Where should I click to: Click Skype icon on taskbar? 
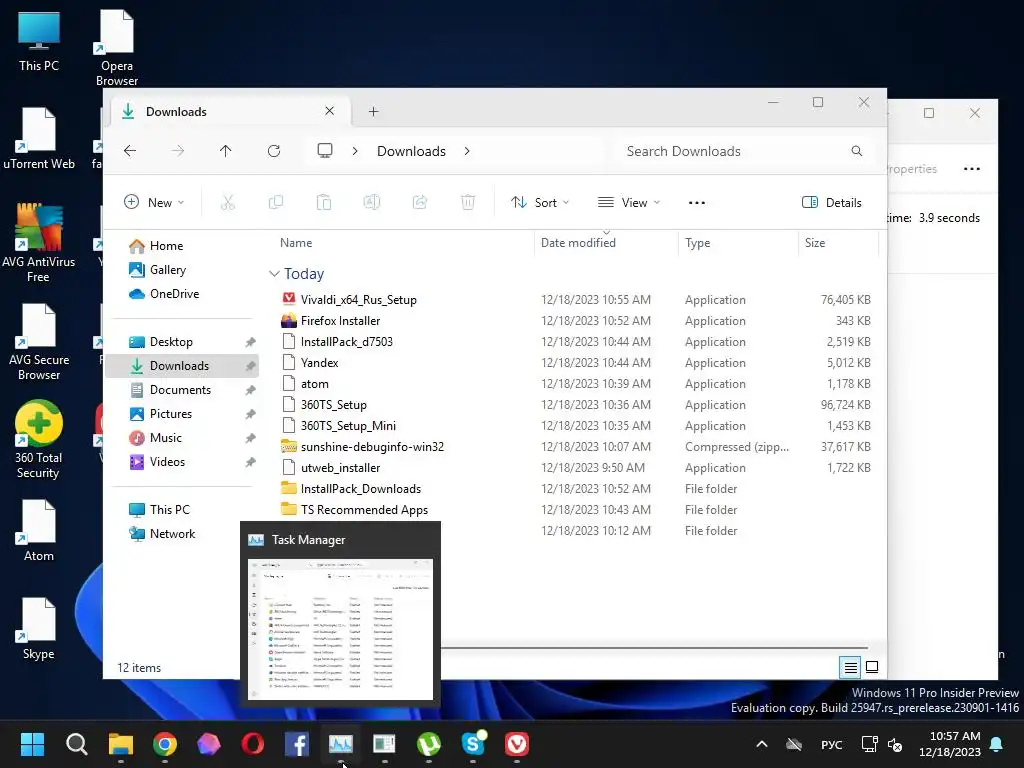[473, 744]
